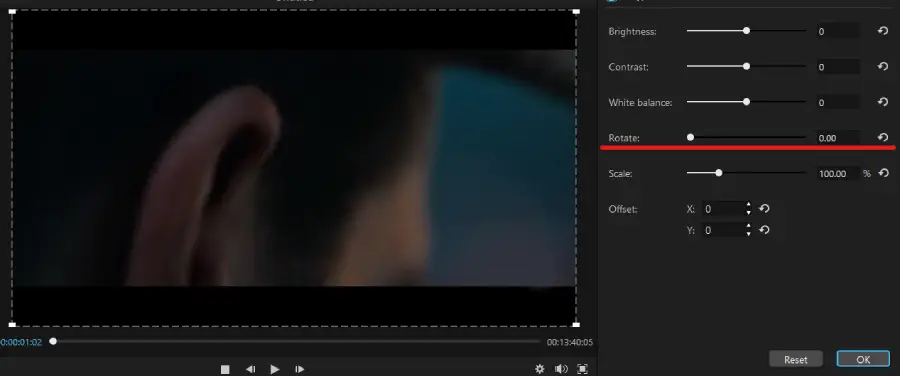
Task: Click the Scale field showing 100.00
Action: (x=838, y=173)
